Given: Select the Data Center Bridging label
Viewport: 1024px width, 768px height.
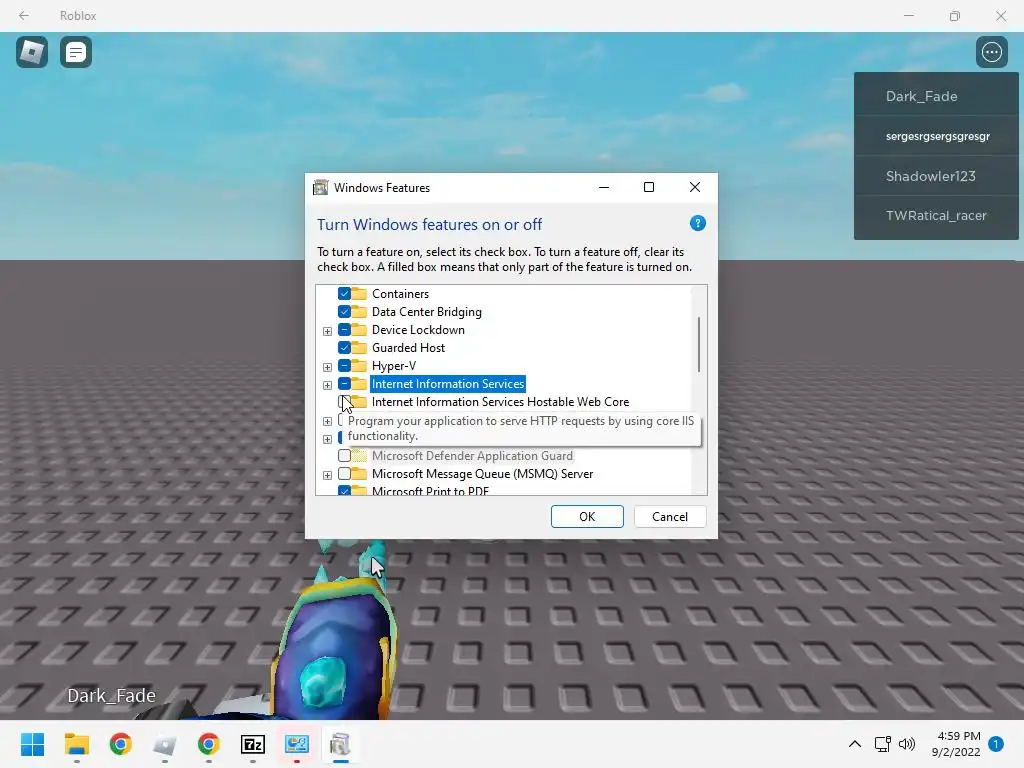Looking at the screenshot, I should pos(426,312).
